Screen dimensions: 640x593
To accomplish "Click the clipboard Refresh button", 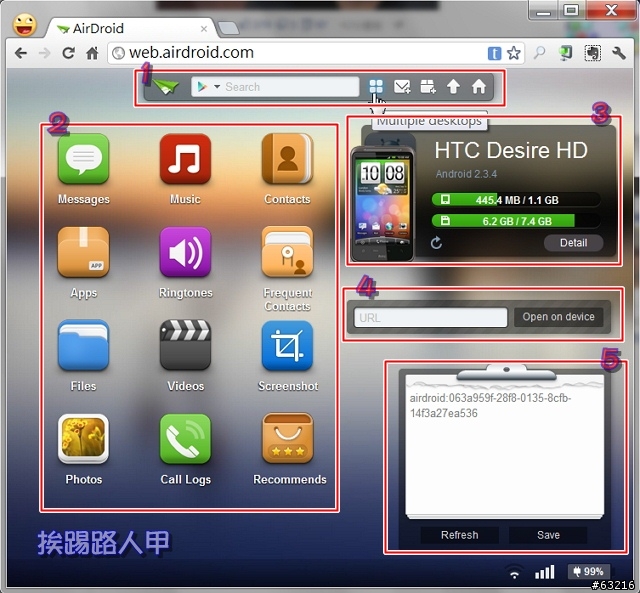I will tap(460, 535).
